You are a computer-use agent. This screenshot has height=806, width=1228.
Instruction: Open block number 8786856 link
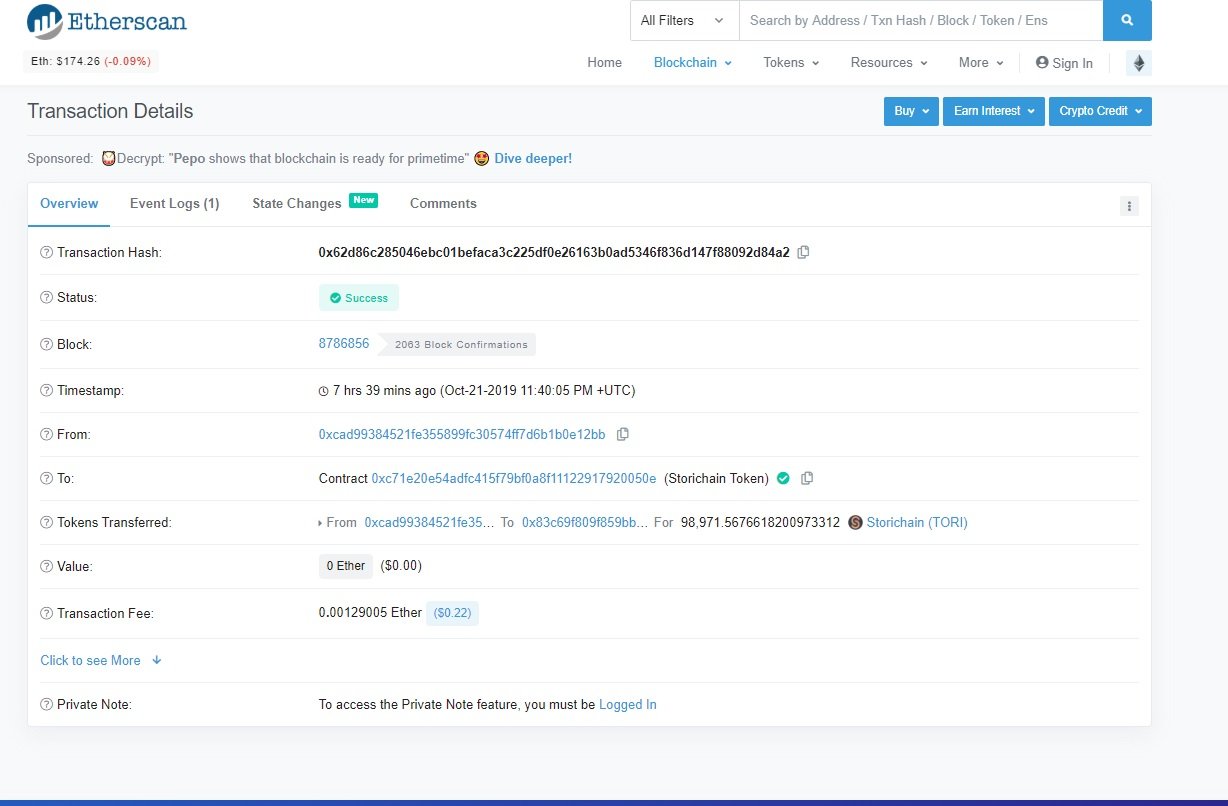click(343, 343)
